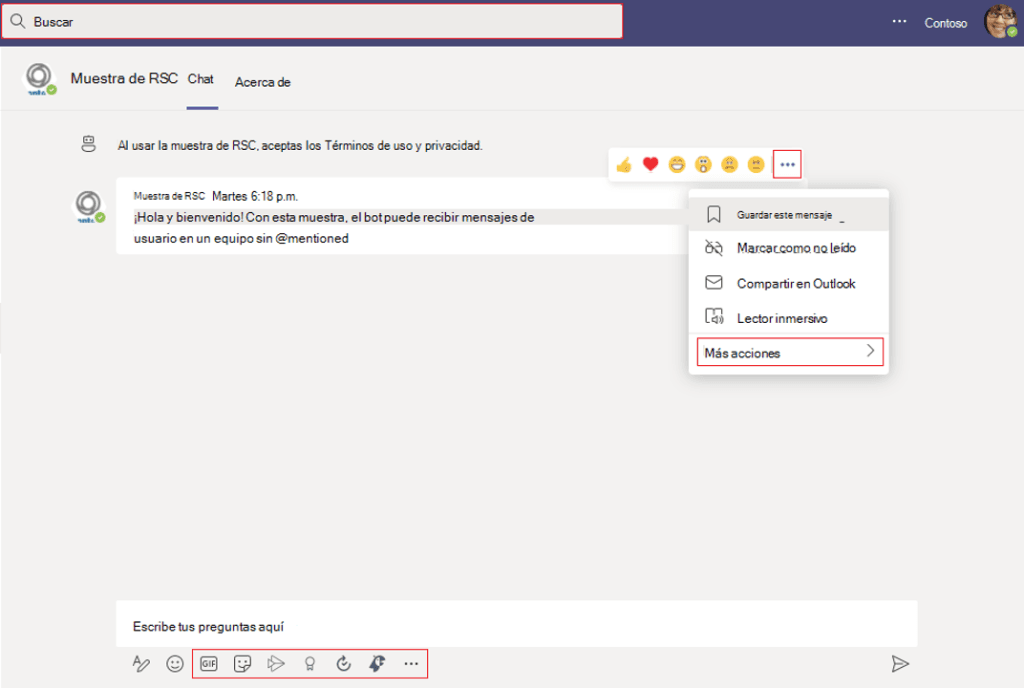Screen dimensions: 1024x688
Task: Open the emoji picker
Action: pos(174,664)
